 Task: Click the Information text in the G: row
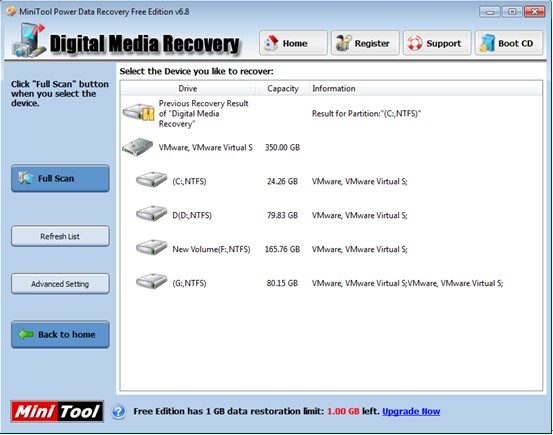coord(407,283)
